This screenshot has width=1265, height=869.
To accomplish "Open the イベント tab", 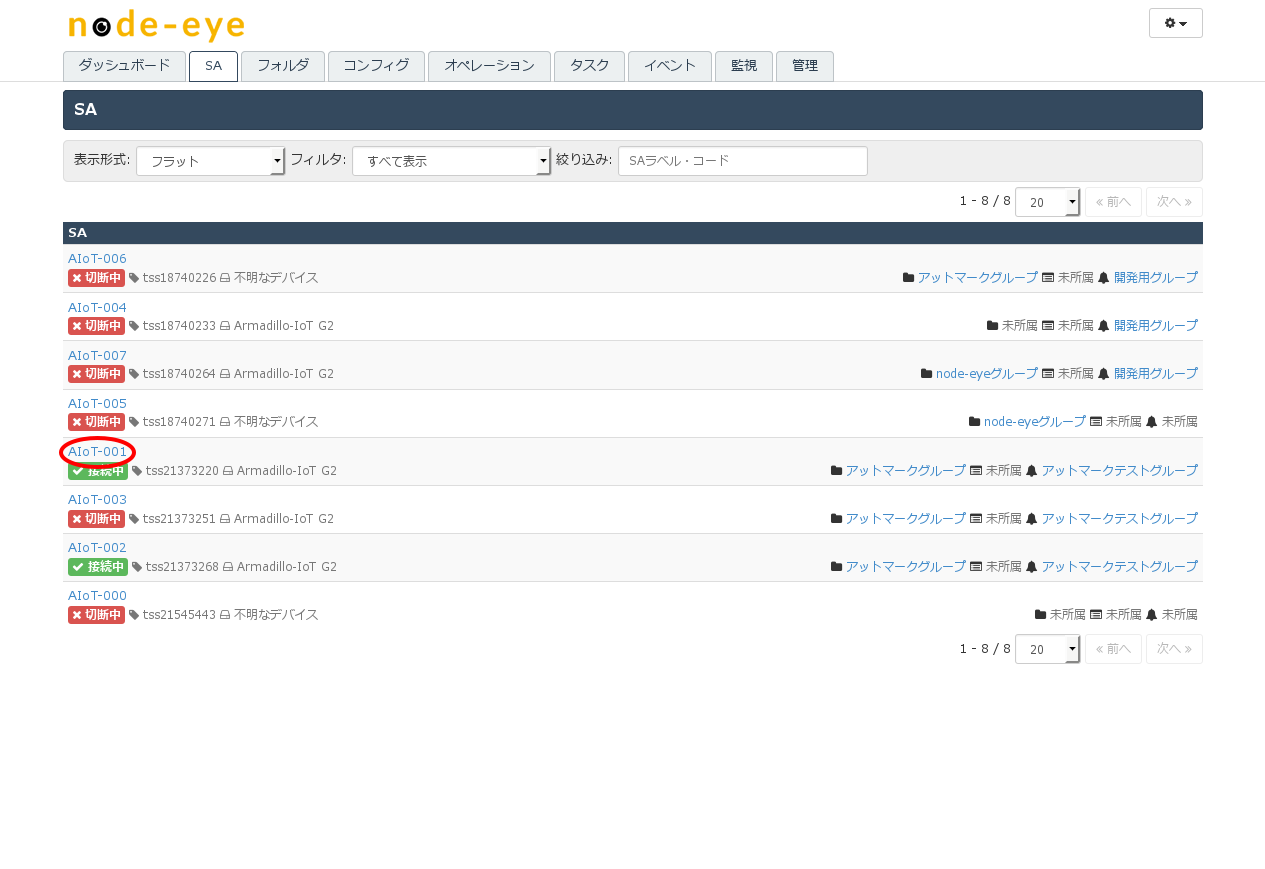I will point(670,66).
